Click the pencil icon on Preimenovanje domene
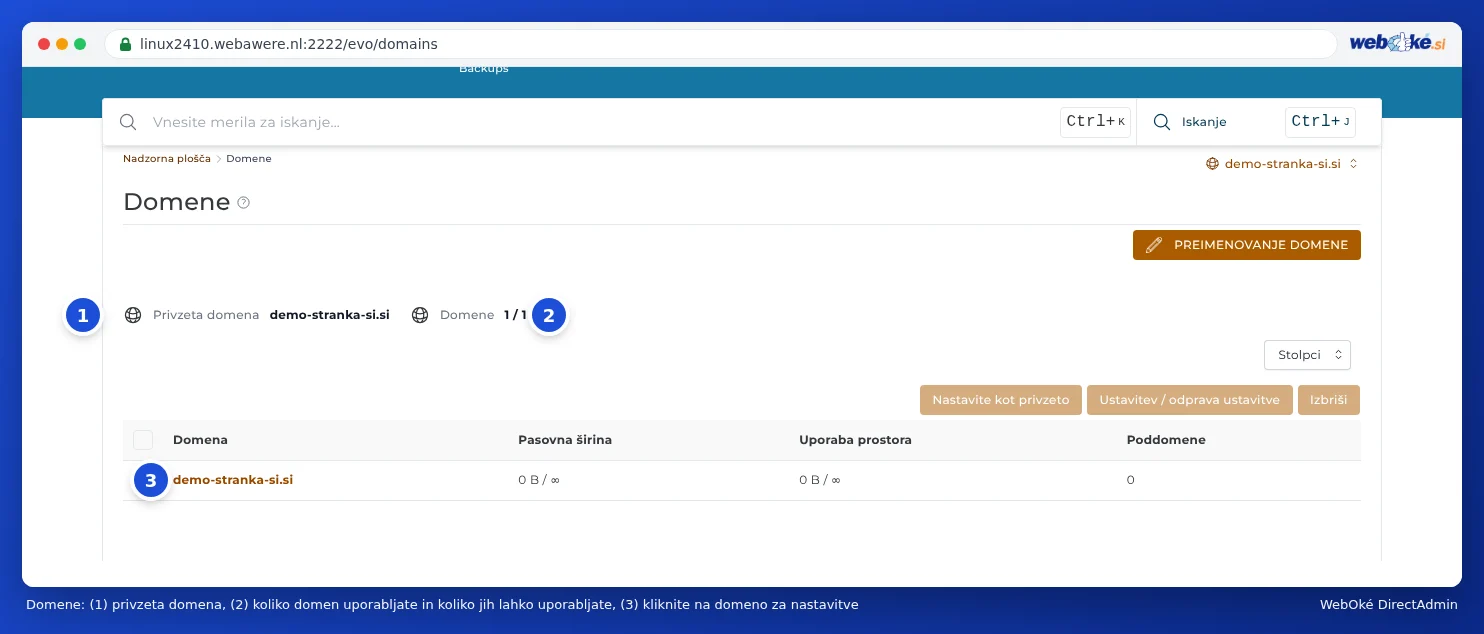1484x634 pixels. point(1154,245)
